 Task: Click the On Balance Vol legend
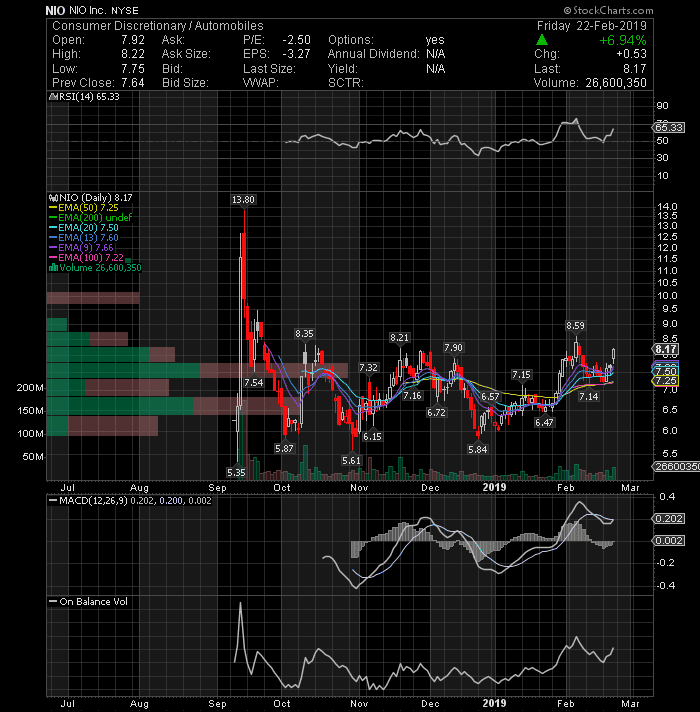click(x=94, y=602)
